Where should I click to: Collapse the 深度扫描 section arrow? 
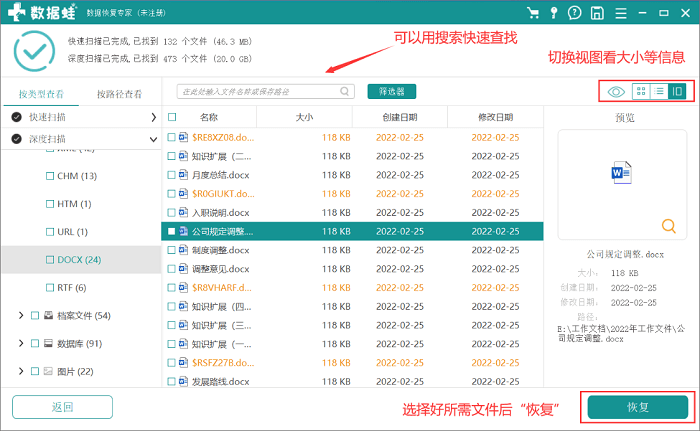coord(153,139)
